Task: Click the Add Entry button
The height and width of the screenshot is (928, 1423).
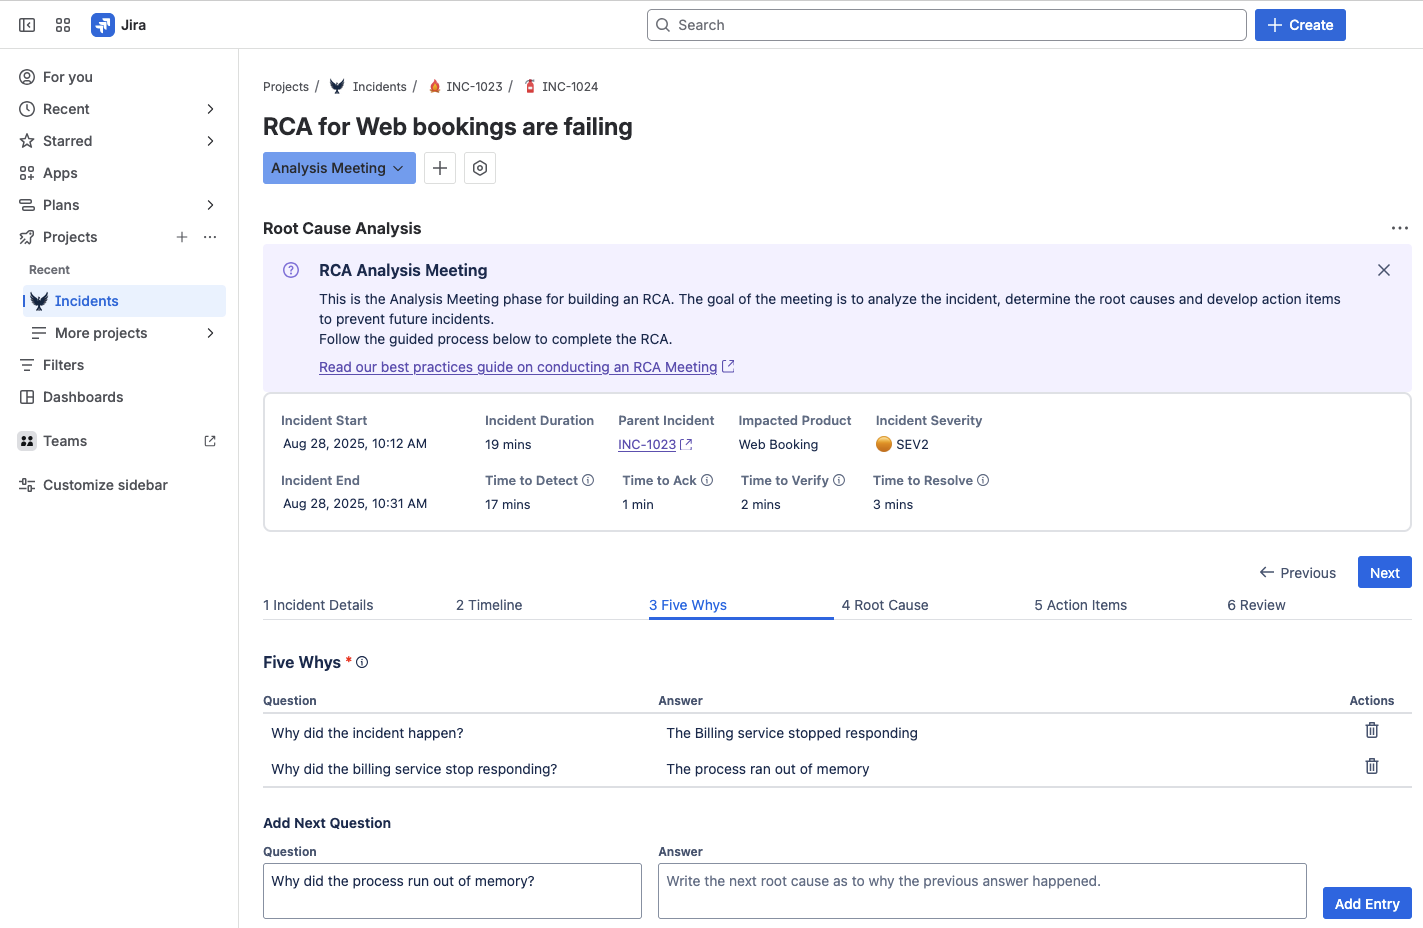Action: 1366,903
